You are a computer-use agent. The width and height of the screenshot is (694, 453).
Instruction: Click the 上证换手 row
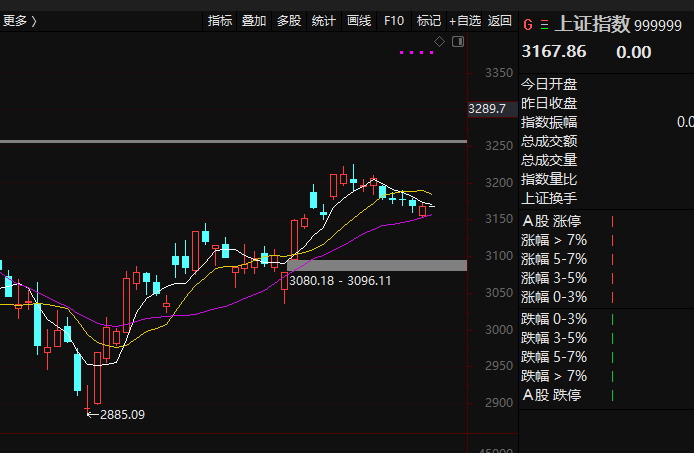(606, 198)
